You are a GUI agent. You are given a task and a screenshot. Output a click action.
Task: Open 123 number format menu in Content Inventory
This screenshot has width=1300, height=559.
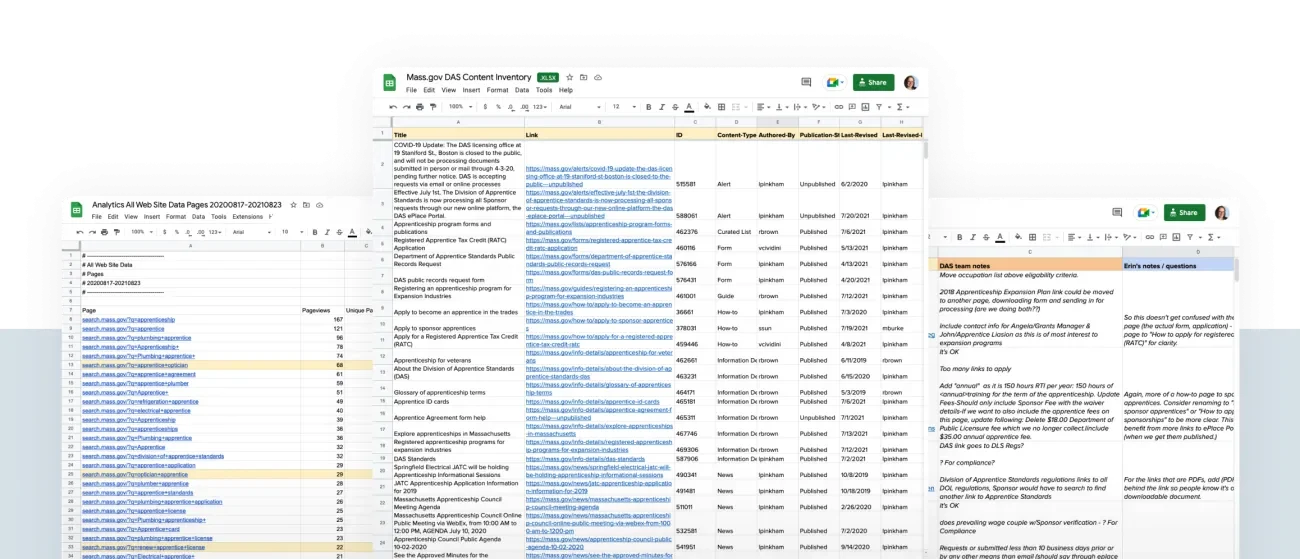point(540,107)
